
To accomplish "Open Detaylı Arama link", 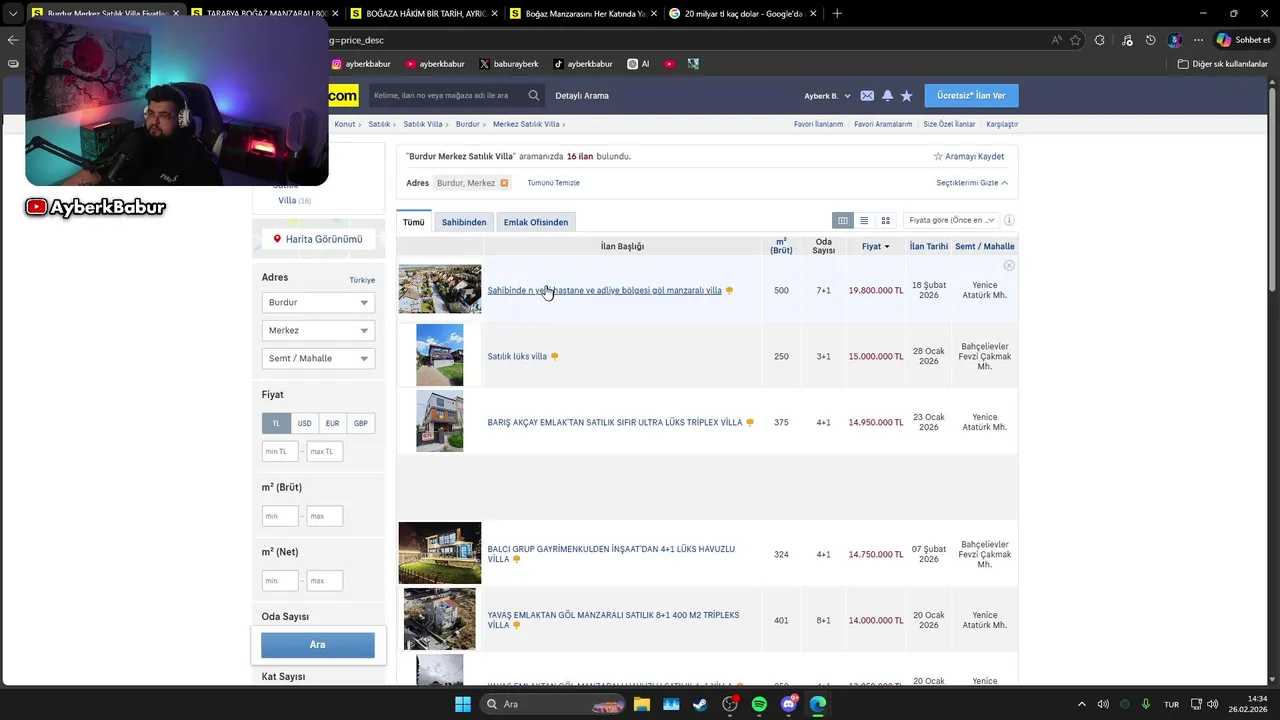I will (x=582, y=96).
